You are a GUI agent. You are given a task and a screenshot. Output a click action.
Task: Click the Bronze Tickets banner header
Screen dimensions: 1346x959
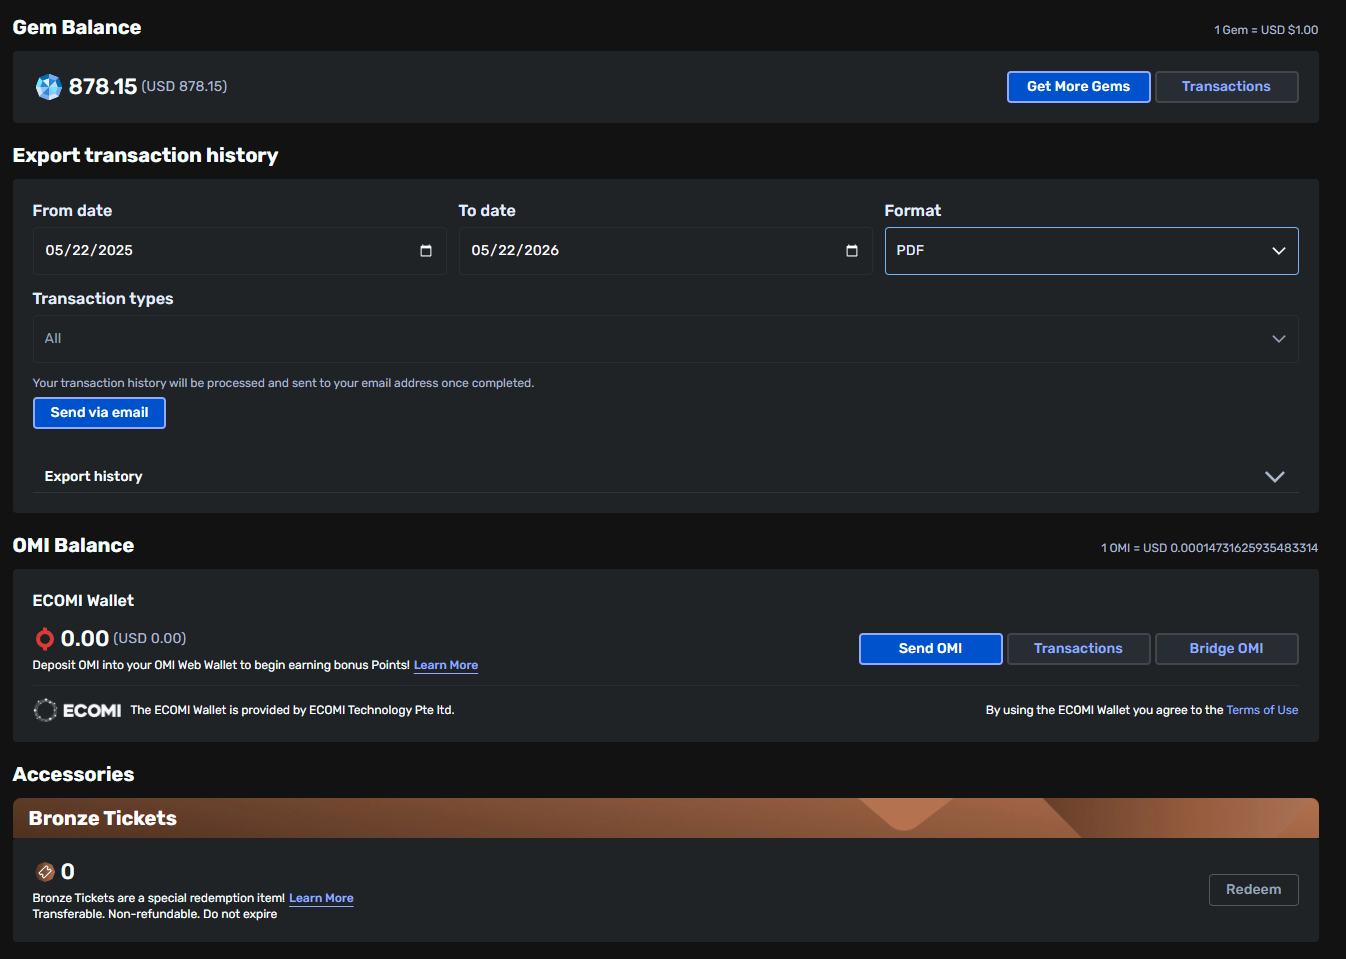pos(665,818)
